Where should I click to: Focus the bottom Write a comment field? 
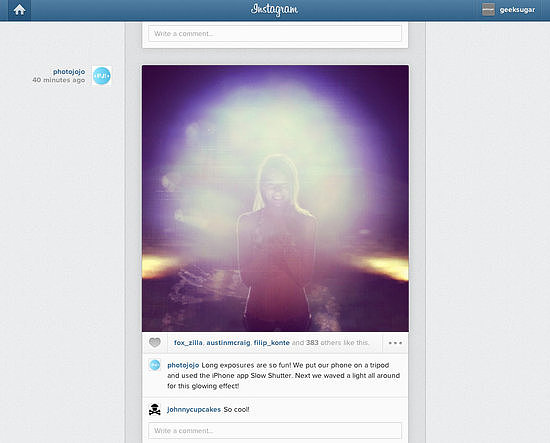tap(275, 431)
